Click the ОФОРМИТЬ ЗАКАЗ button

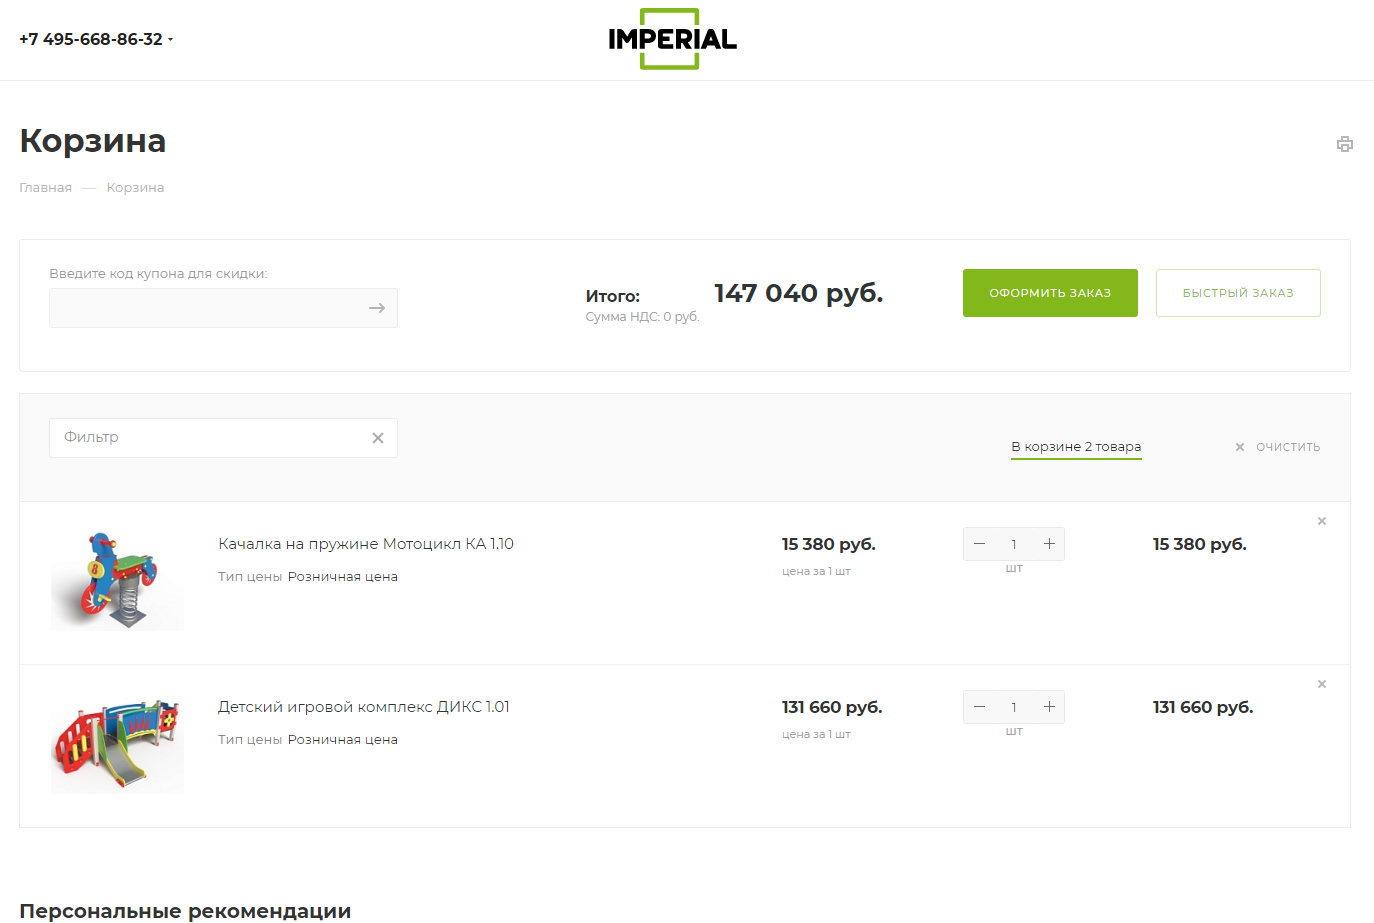click(1050, 293)
